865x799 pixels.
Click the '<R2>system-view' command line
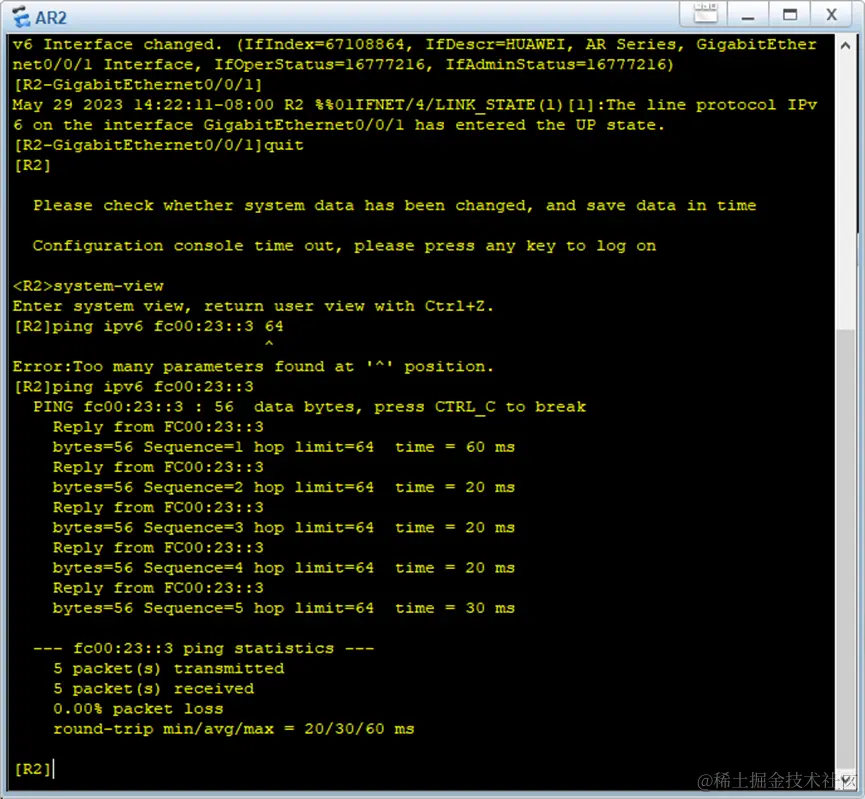point(88,286)
